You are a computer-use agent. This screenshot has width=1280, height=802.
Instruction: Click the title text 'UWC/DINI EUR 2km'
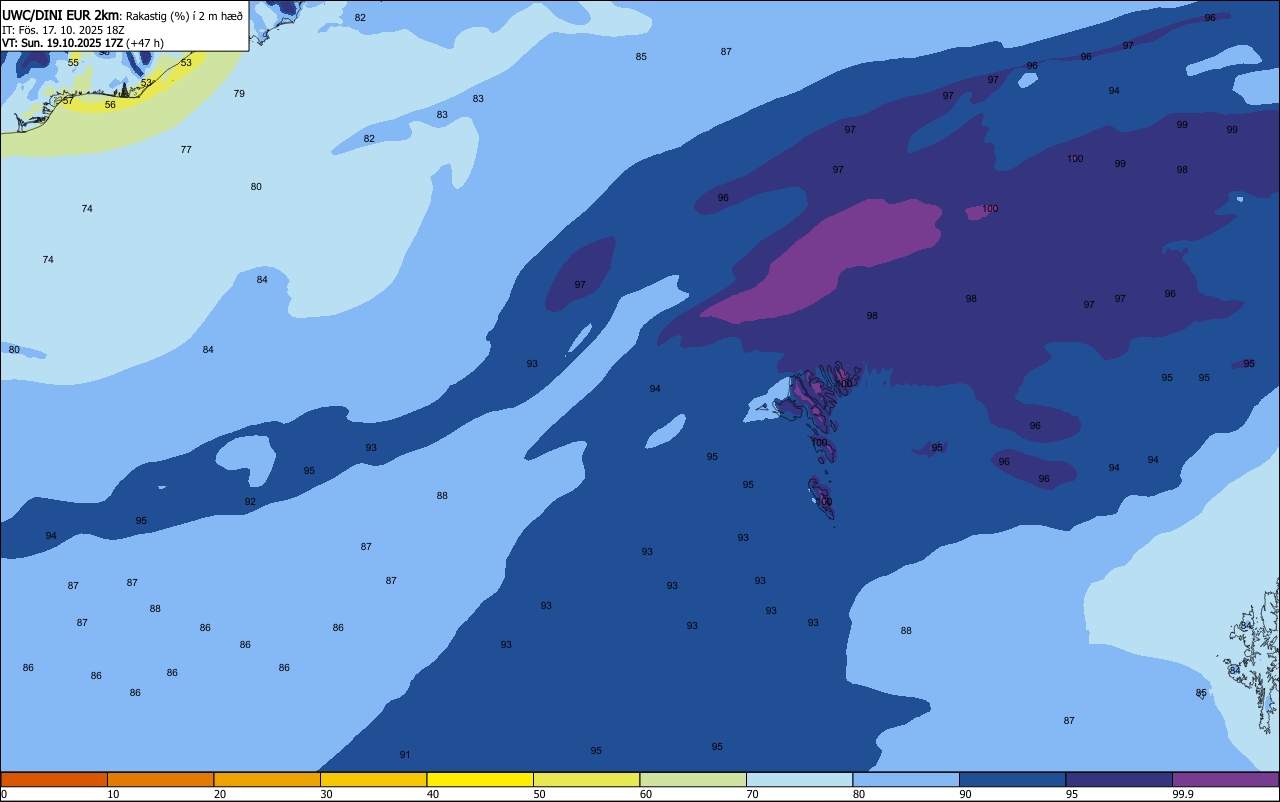[60, 15]
